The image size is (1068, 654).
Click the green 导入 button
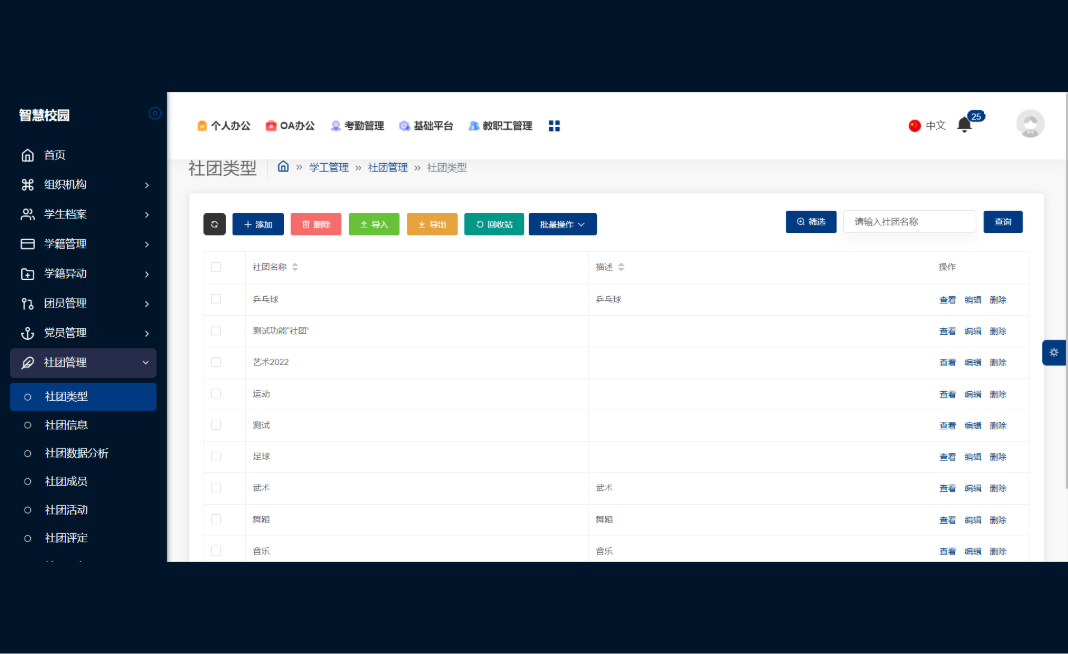point(374,224)
